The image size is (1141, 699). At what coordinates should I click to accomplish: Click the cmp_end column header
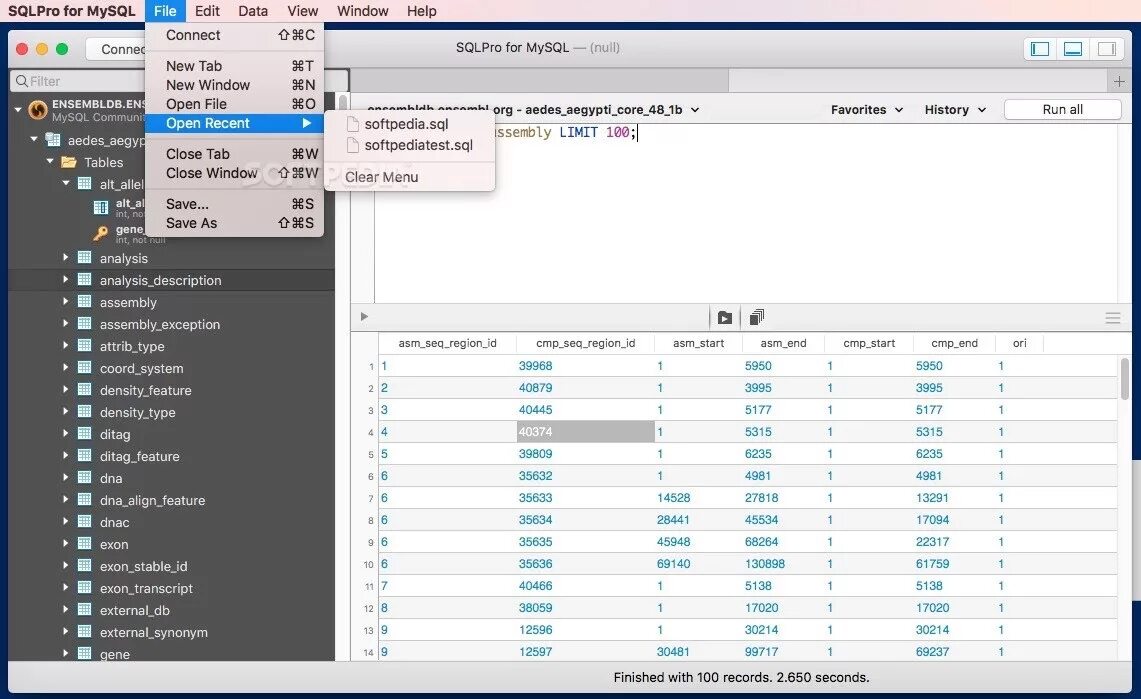click(x=954, y=343)
